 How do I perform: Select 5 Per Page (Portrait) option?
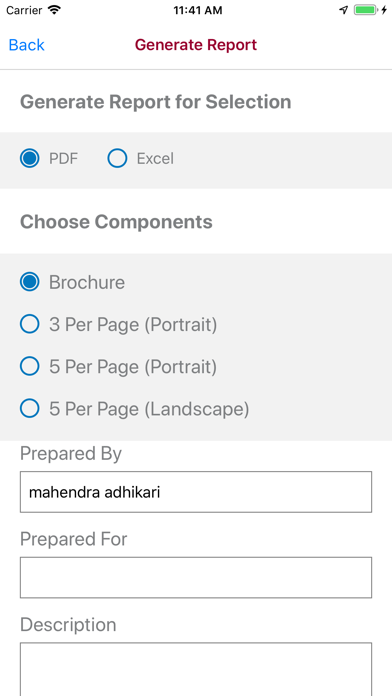[30, 367]
